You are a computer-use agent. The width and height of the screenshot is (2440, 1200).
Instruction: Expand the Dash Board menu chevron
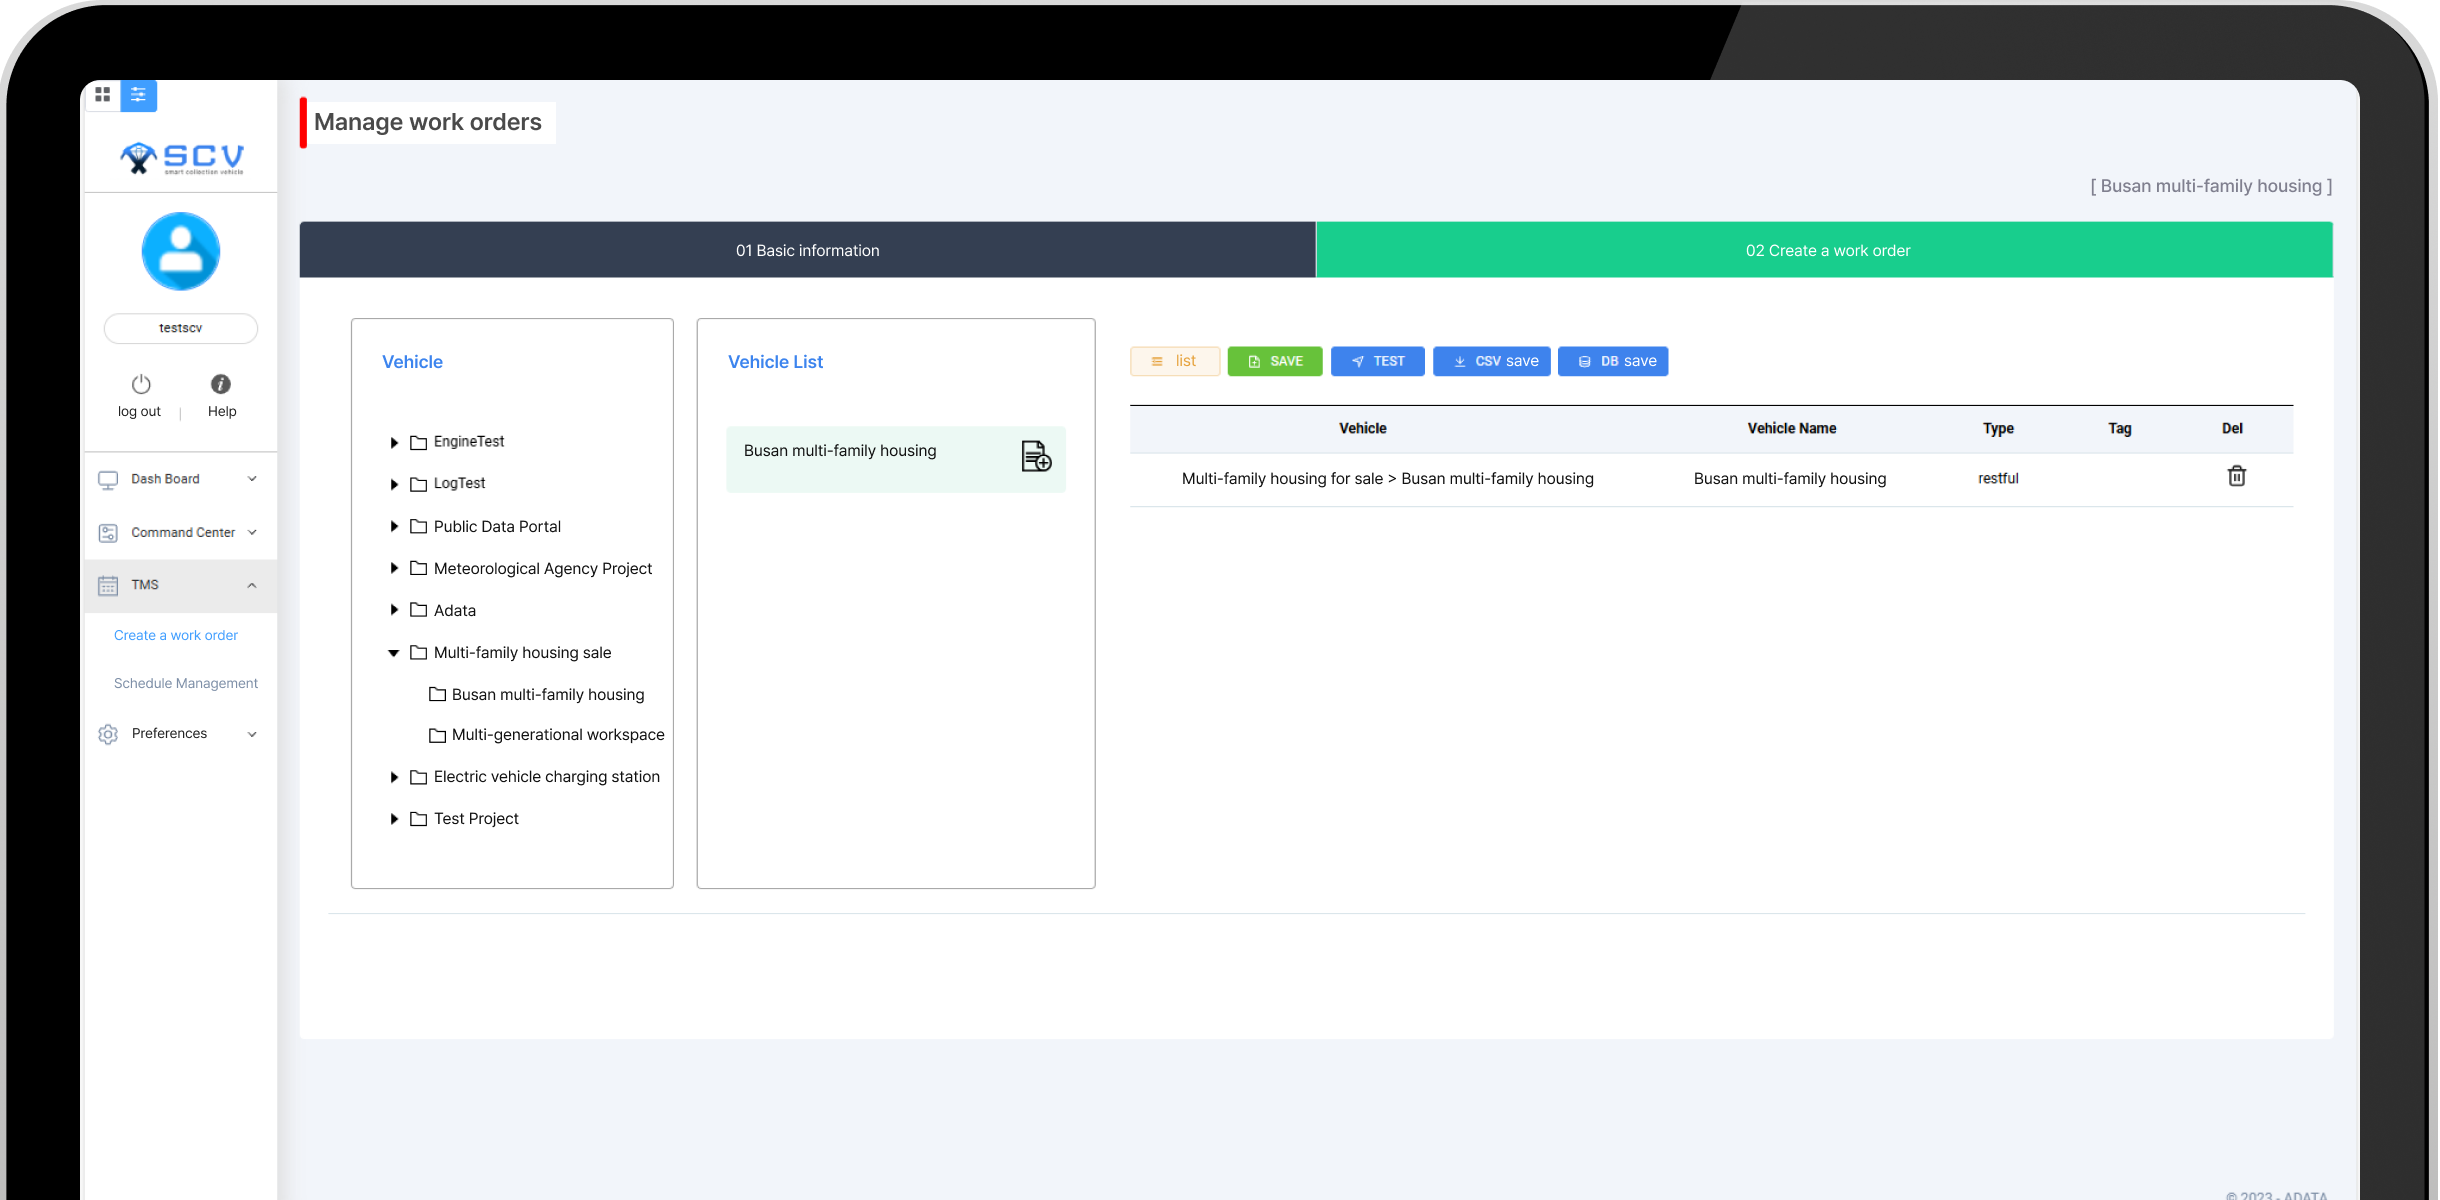[x=252, y=479]
